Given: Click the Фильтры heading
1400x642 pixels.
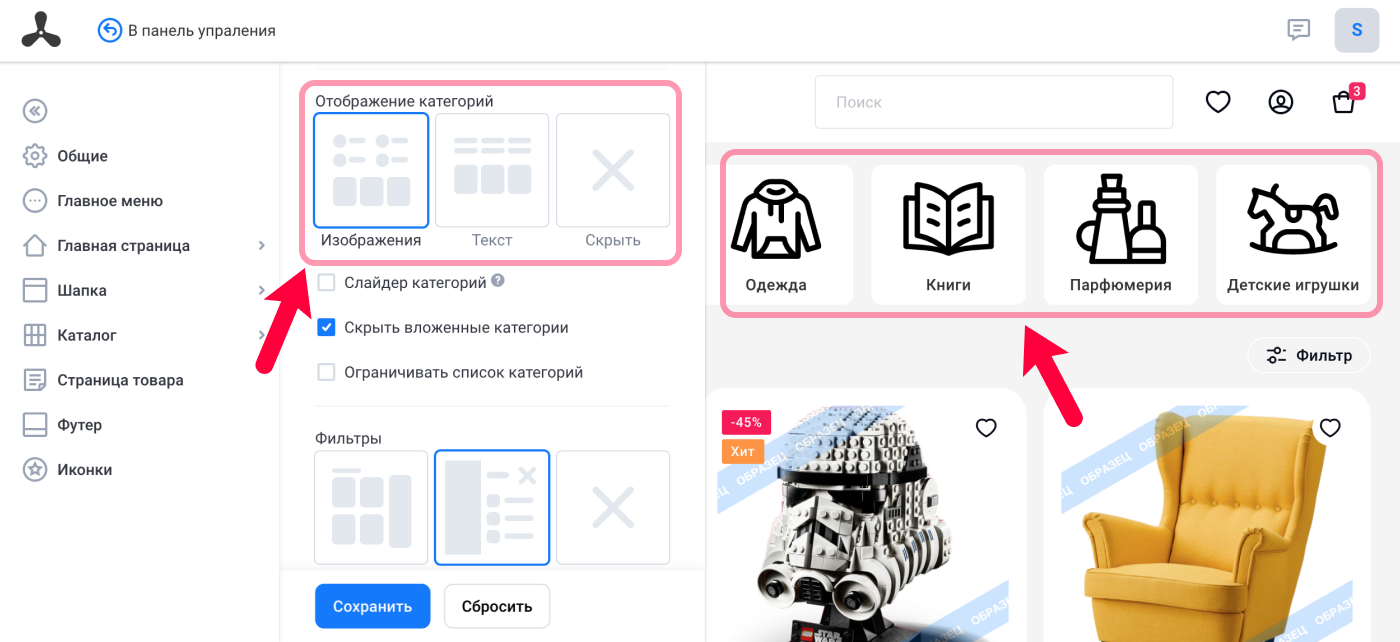Looking at the screenshot, I should pyautogui.click(x=348, y=438).
